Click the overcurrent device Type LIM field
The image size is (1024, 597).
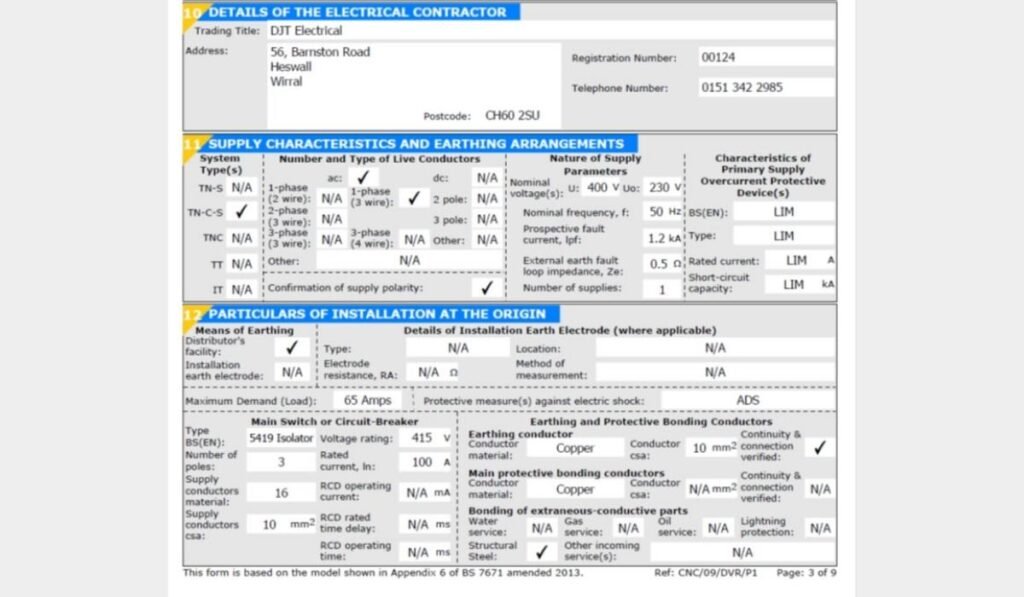784,236
